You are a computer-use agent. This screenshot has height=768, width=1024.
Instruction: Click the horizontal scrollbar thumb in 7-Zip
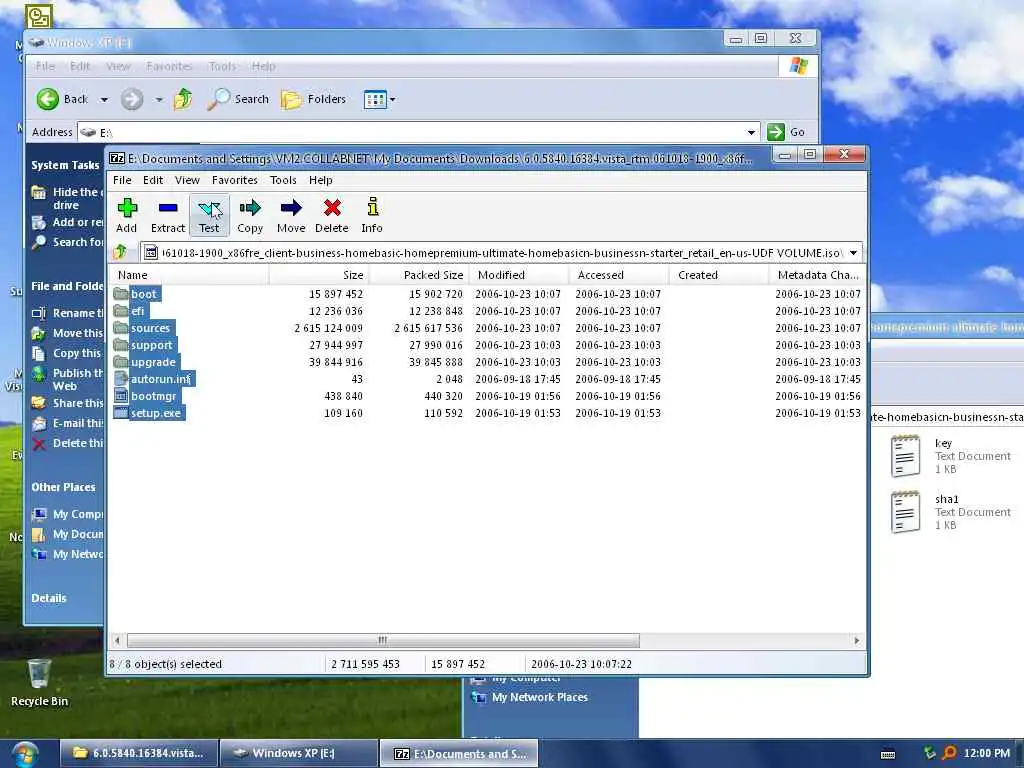[383, 640]
